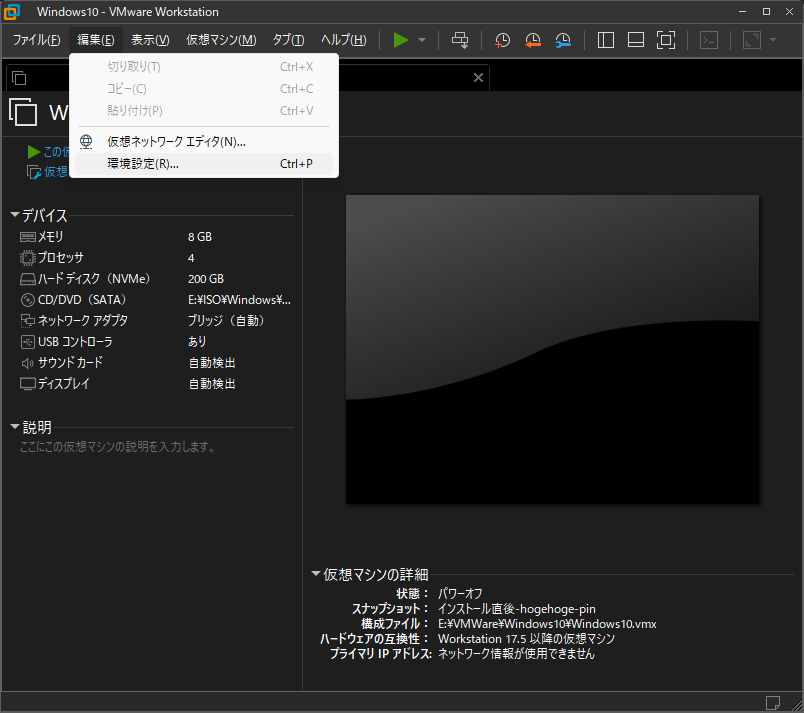
Task: Click the 8 GB memory value
Action: (200, 237)
